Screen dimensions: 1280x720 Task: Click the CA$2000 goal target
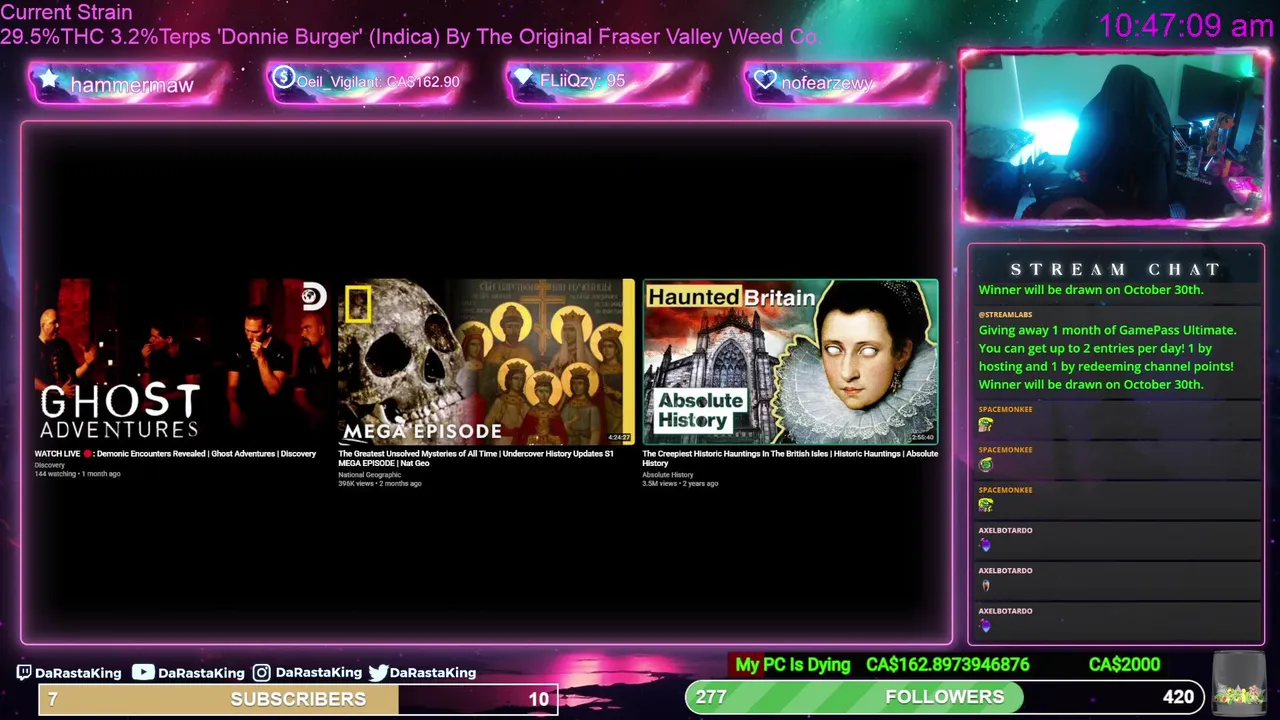coord(1124,665)
